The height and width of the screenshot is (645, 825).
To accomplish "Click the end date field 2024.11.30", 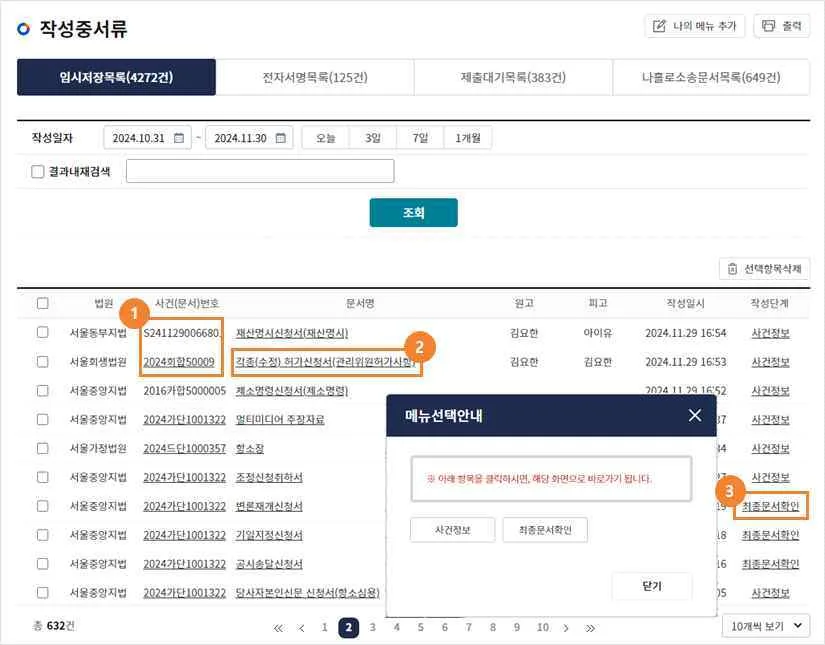I will click(x=249, y=138).
